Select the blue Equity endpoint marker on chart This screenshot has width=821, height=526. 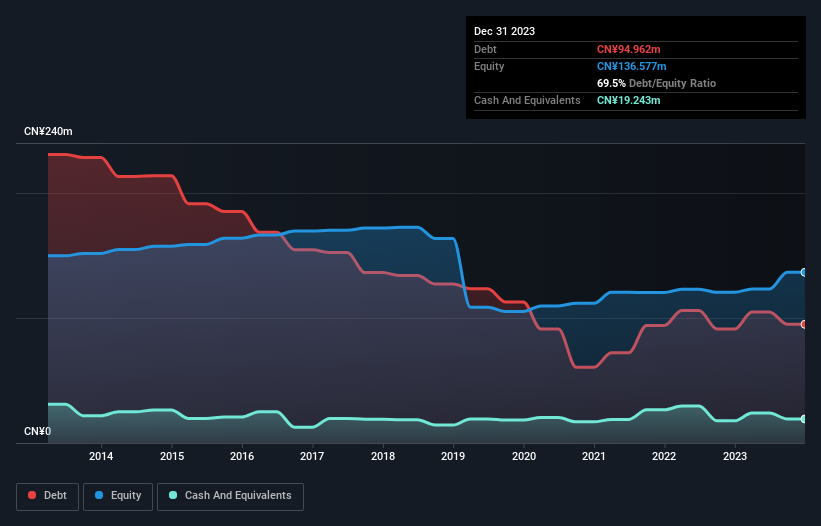click(x=804, y=272)
